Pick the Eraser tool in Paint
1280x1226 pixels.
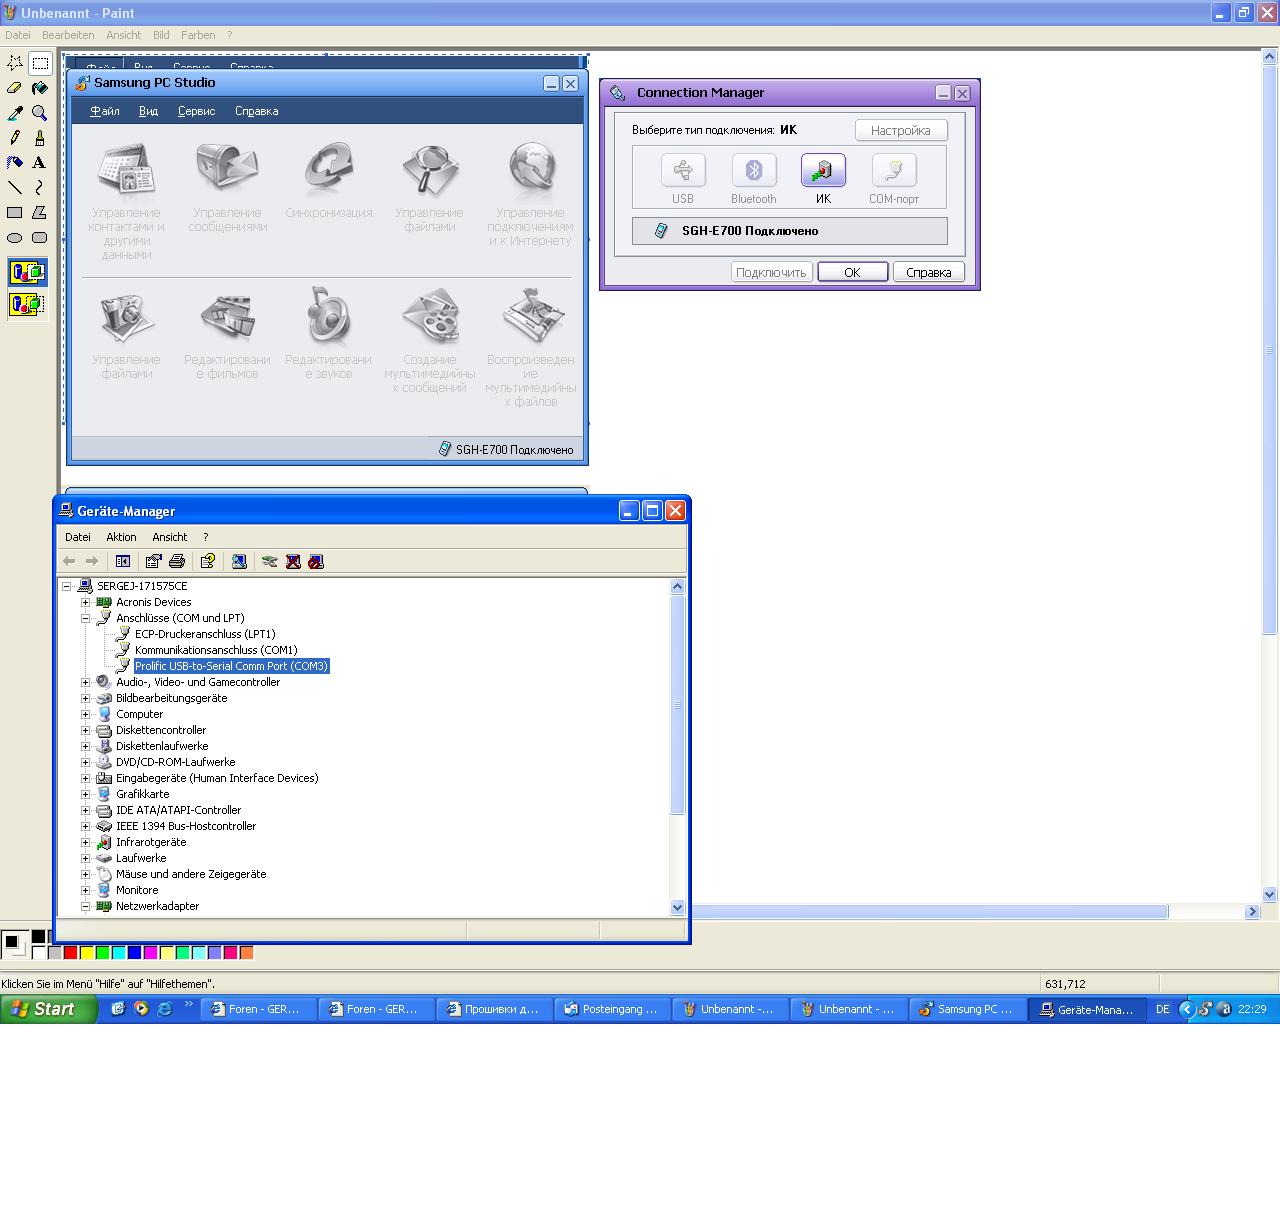[15, 88]
